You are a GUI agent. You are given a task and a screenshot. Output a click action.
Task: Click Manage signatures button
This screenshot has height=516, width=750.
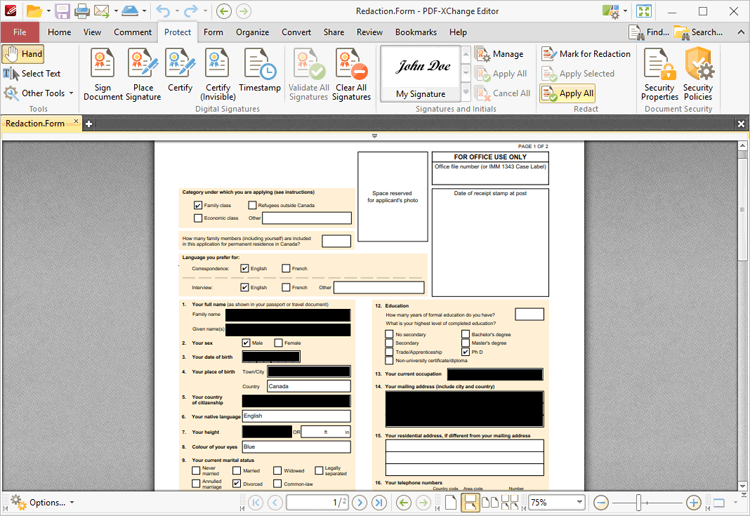499,54
